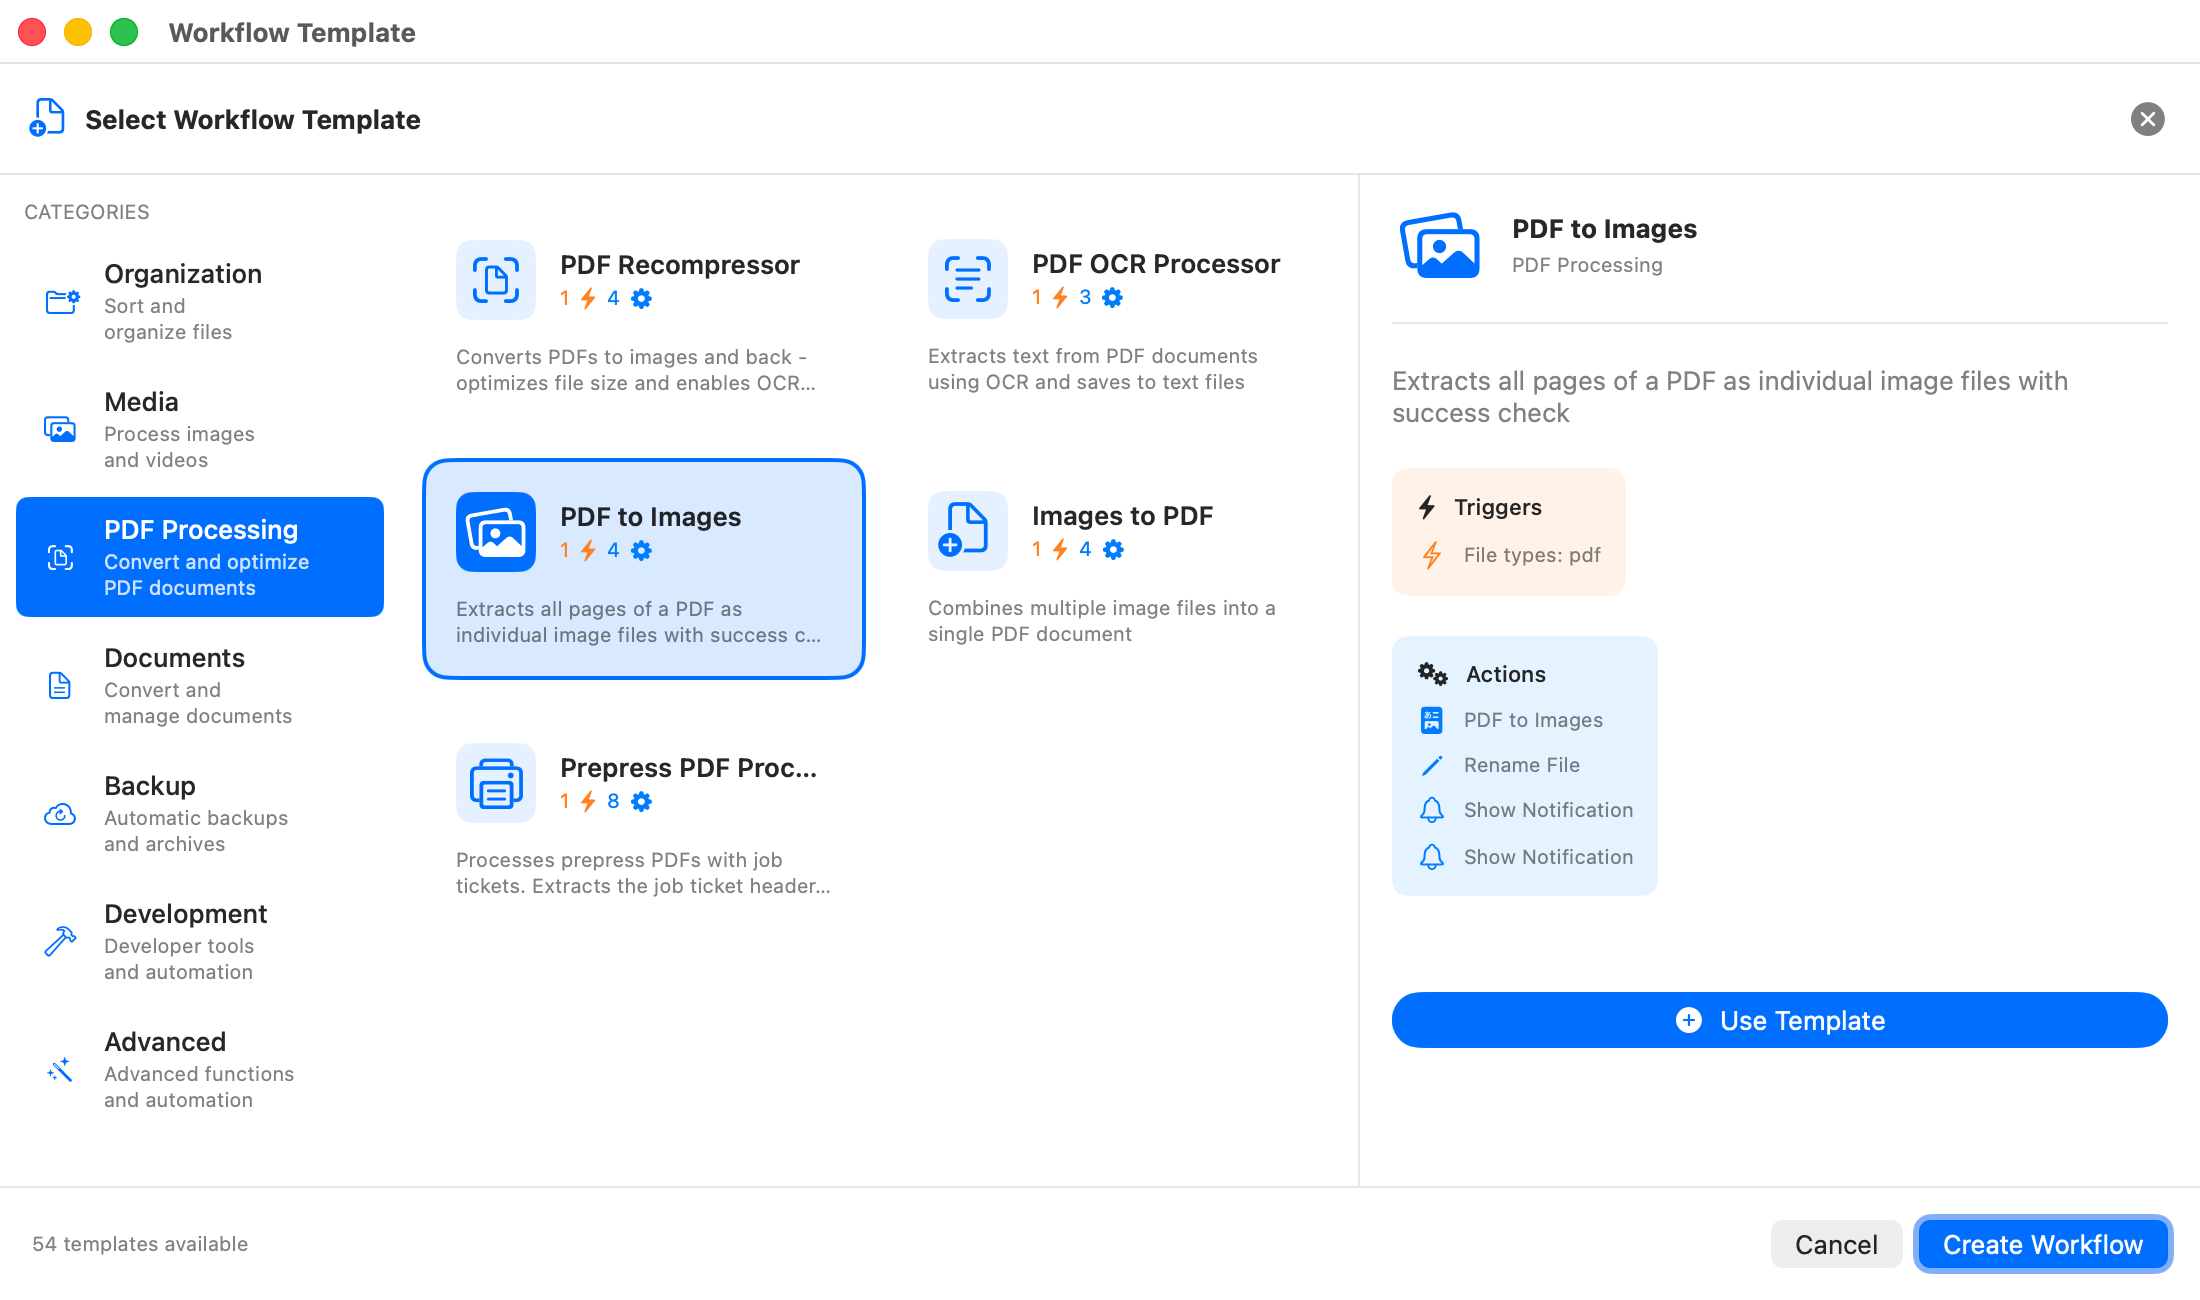Image resolution: width=2200 pixels, height=1300 pixels.
Task: Open the Organization category icon
Action: (x=62, y=301)
